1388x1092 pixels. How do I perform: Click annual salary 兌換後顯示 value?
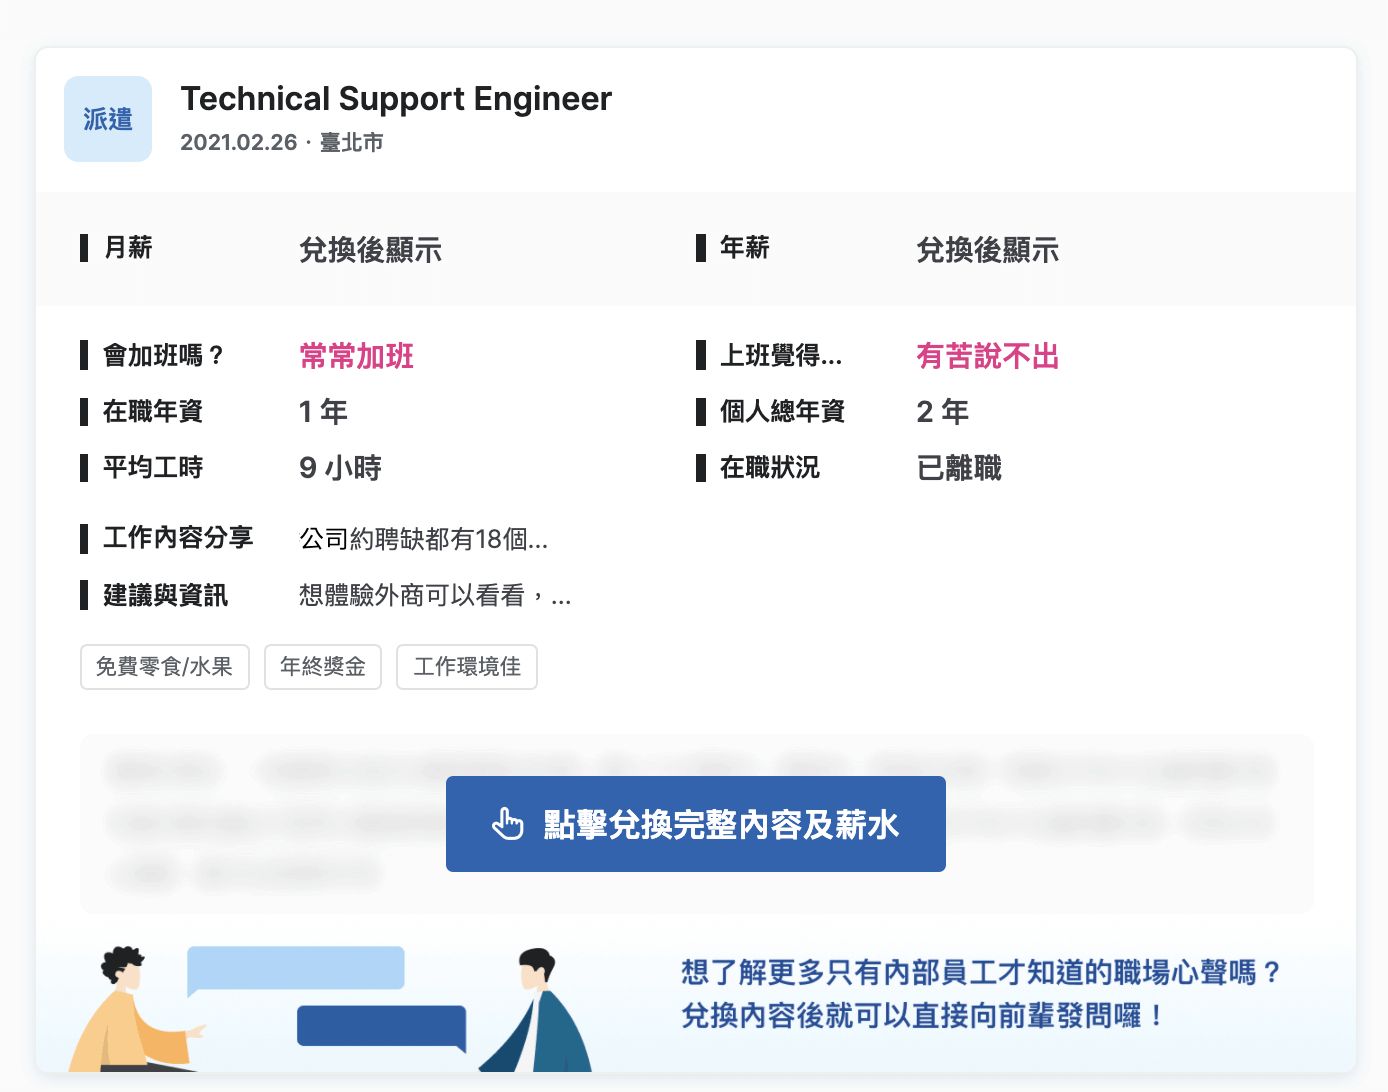(x=988, y=250)
